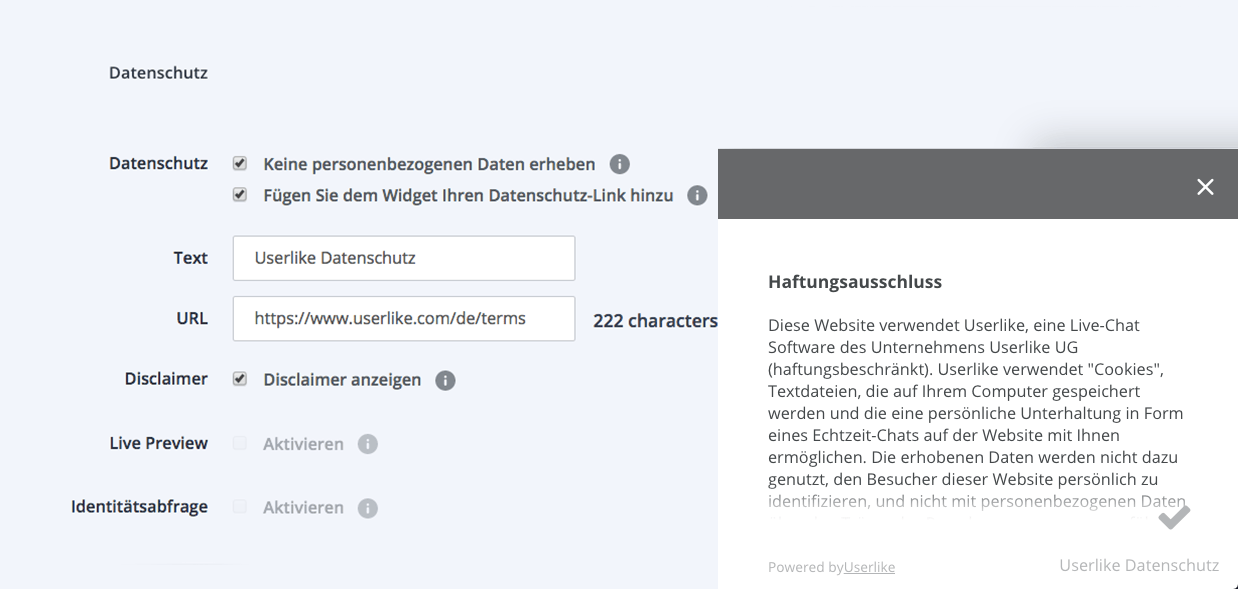Open info tooltip for the Datenschutz-Link option

[696, 195]
